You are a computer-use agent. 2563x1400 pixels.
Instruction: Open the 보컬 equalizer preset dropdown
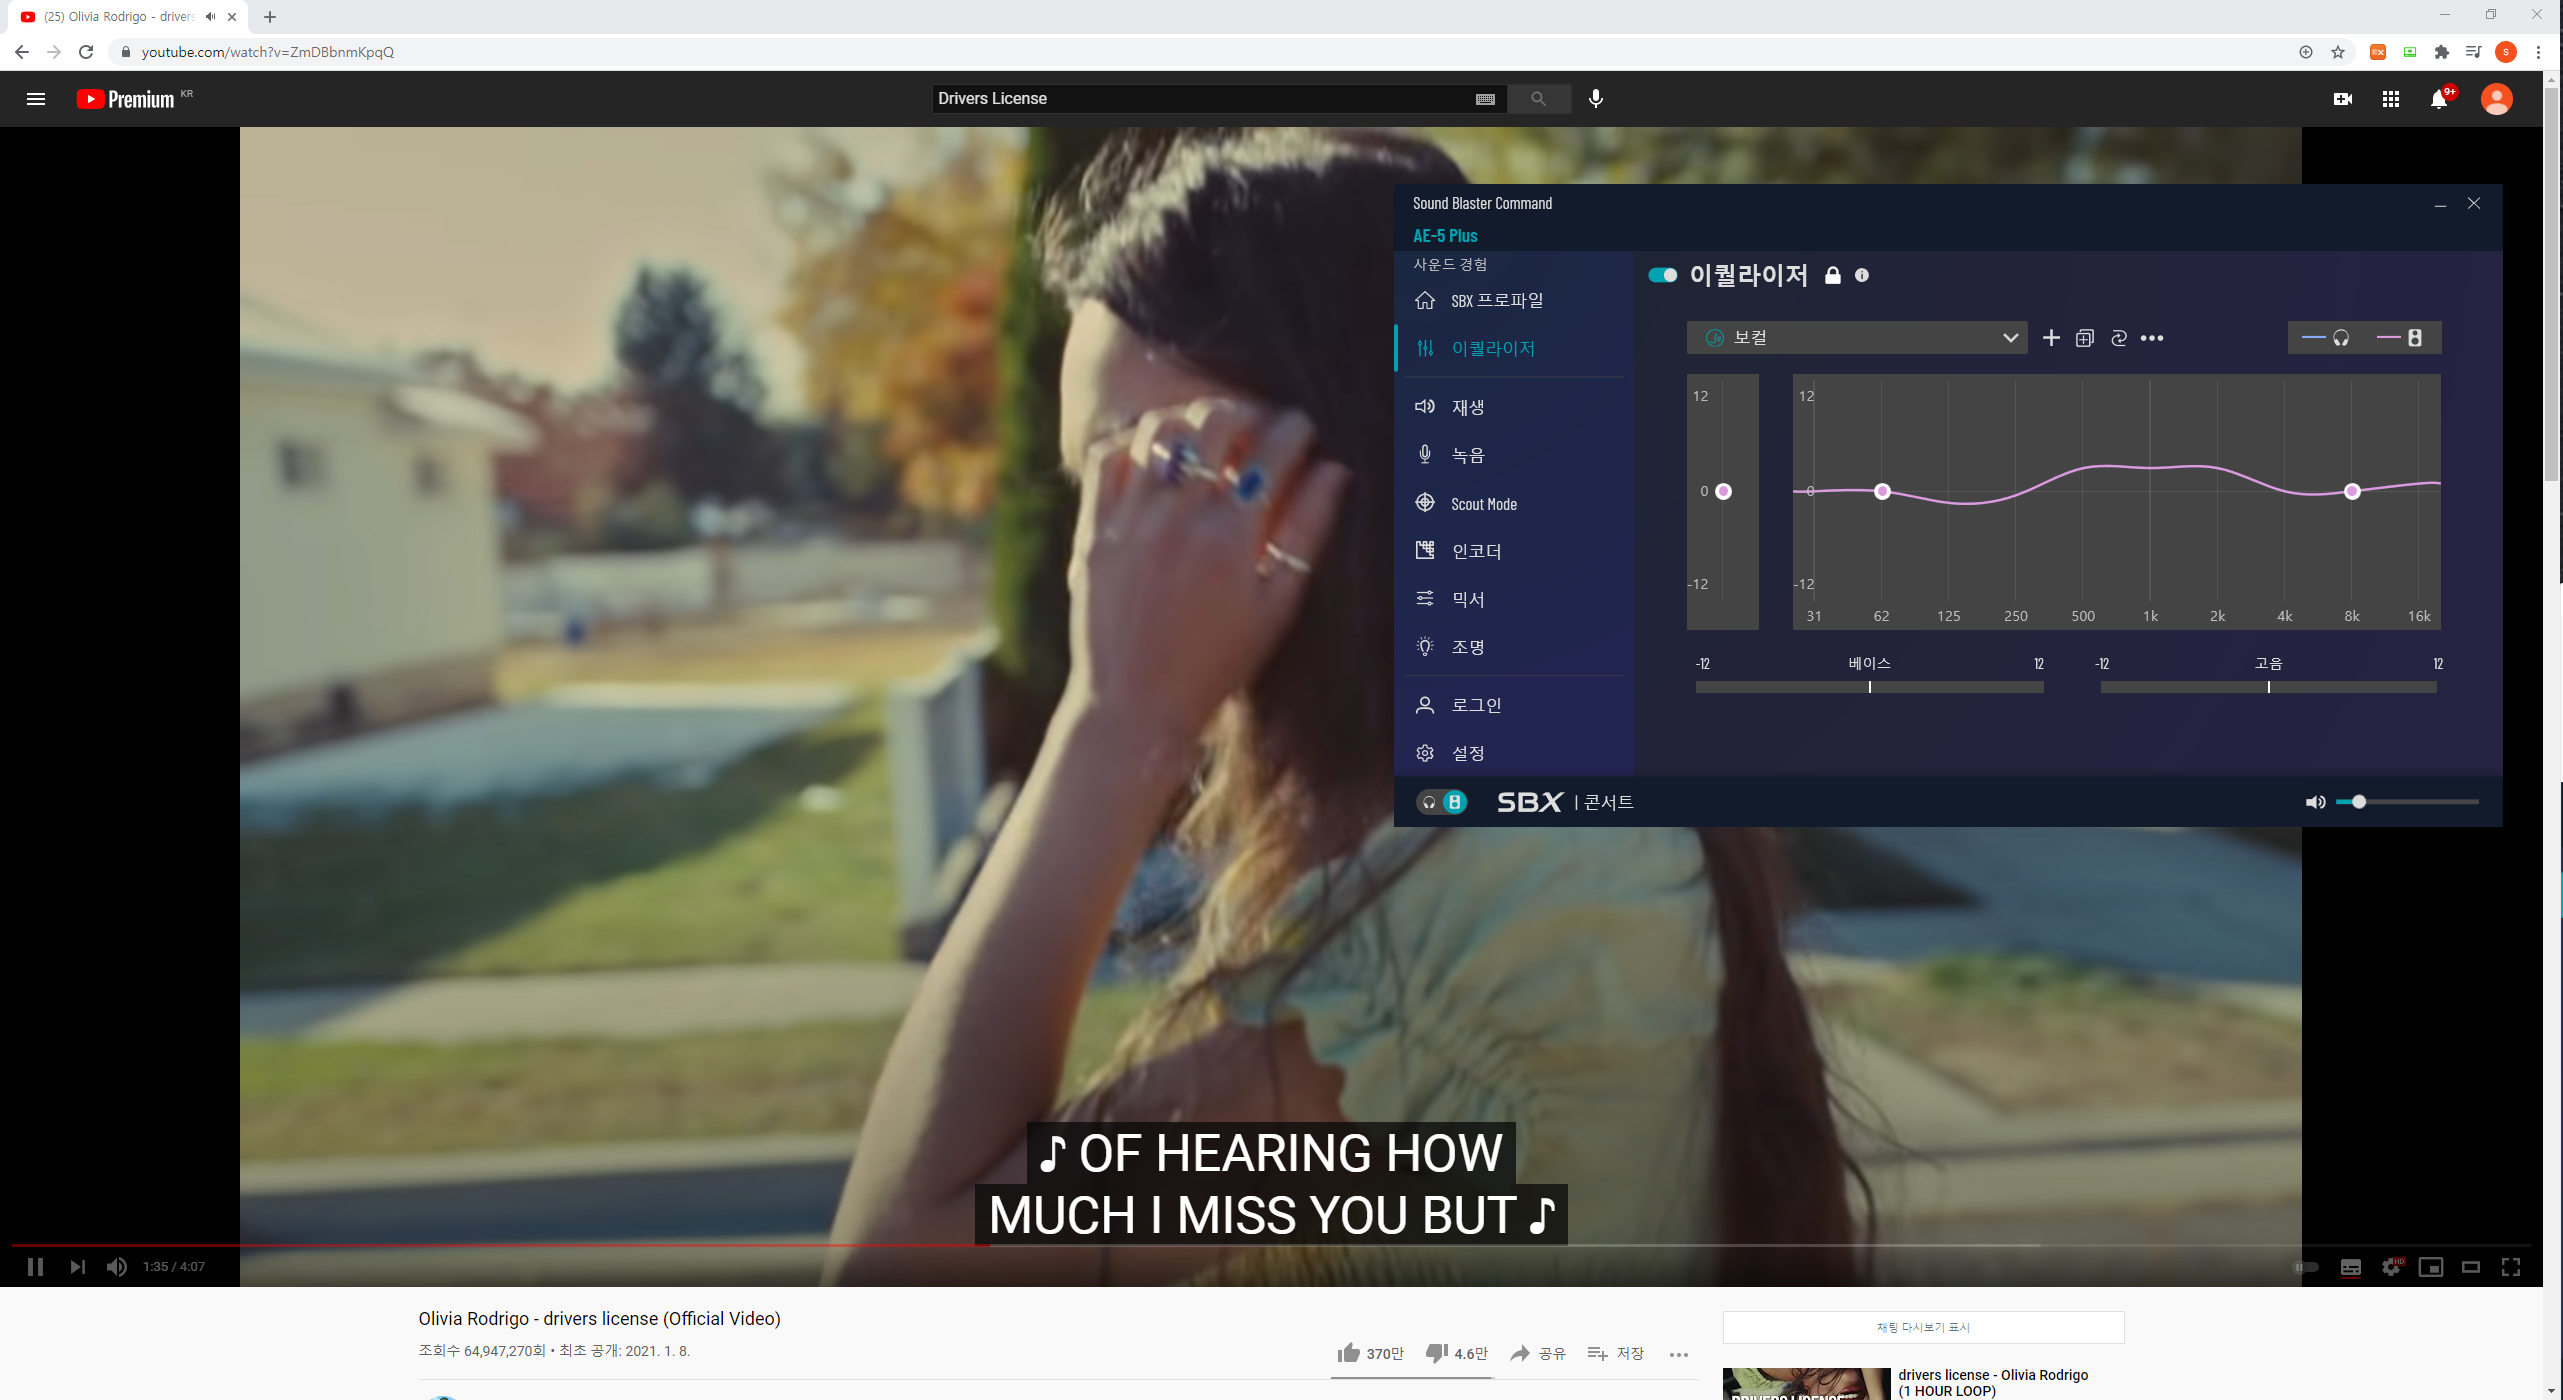(1856, 338)
